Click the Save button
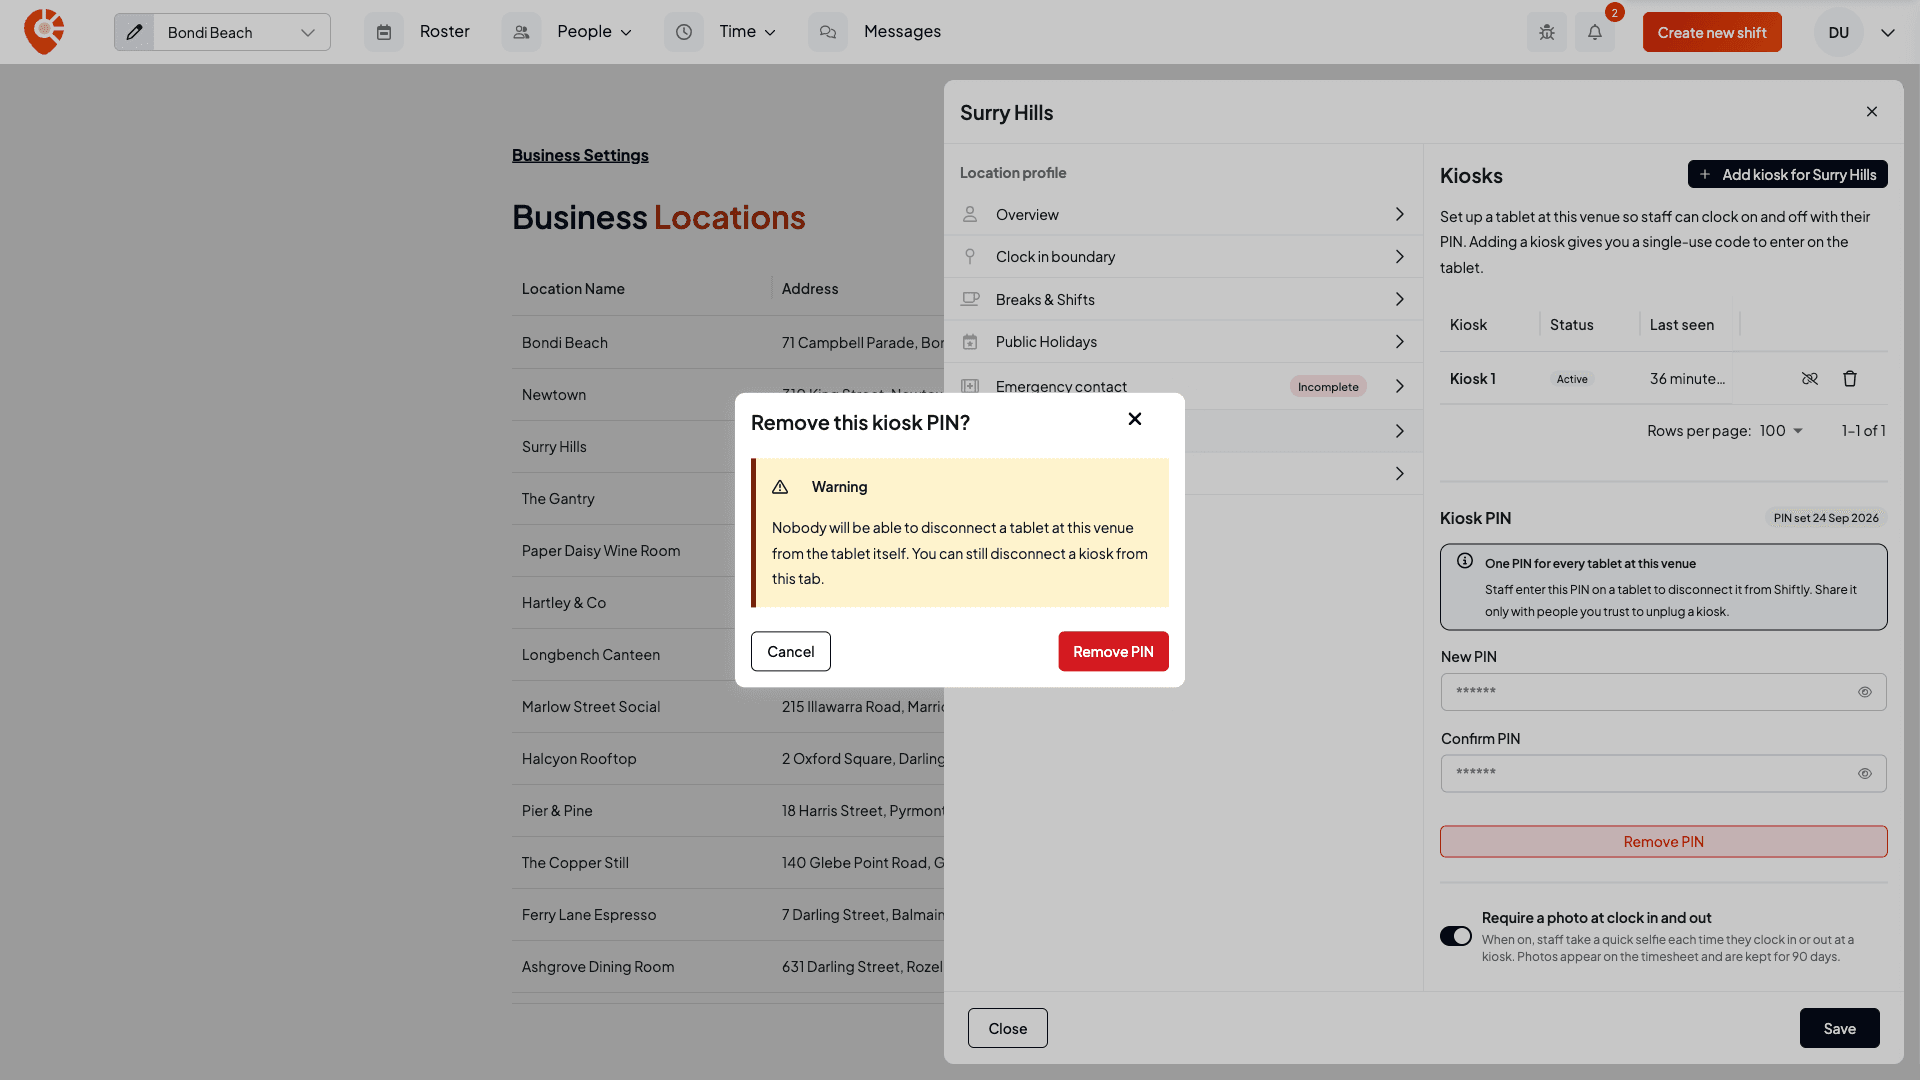This screenshot has width=1920, height=1080. pos(1840,1028)
